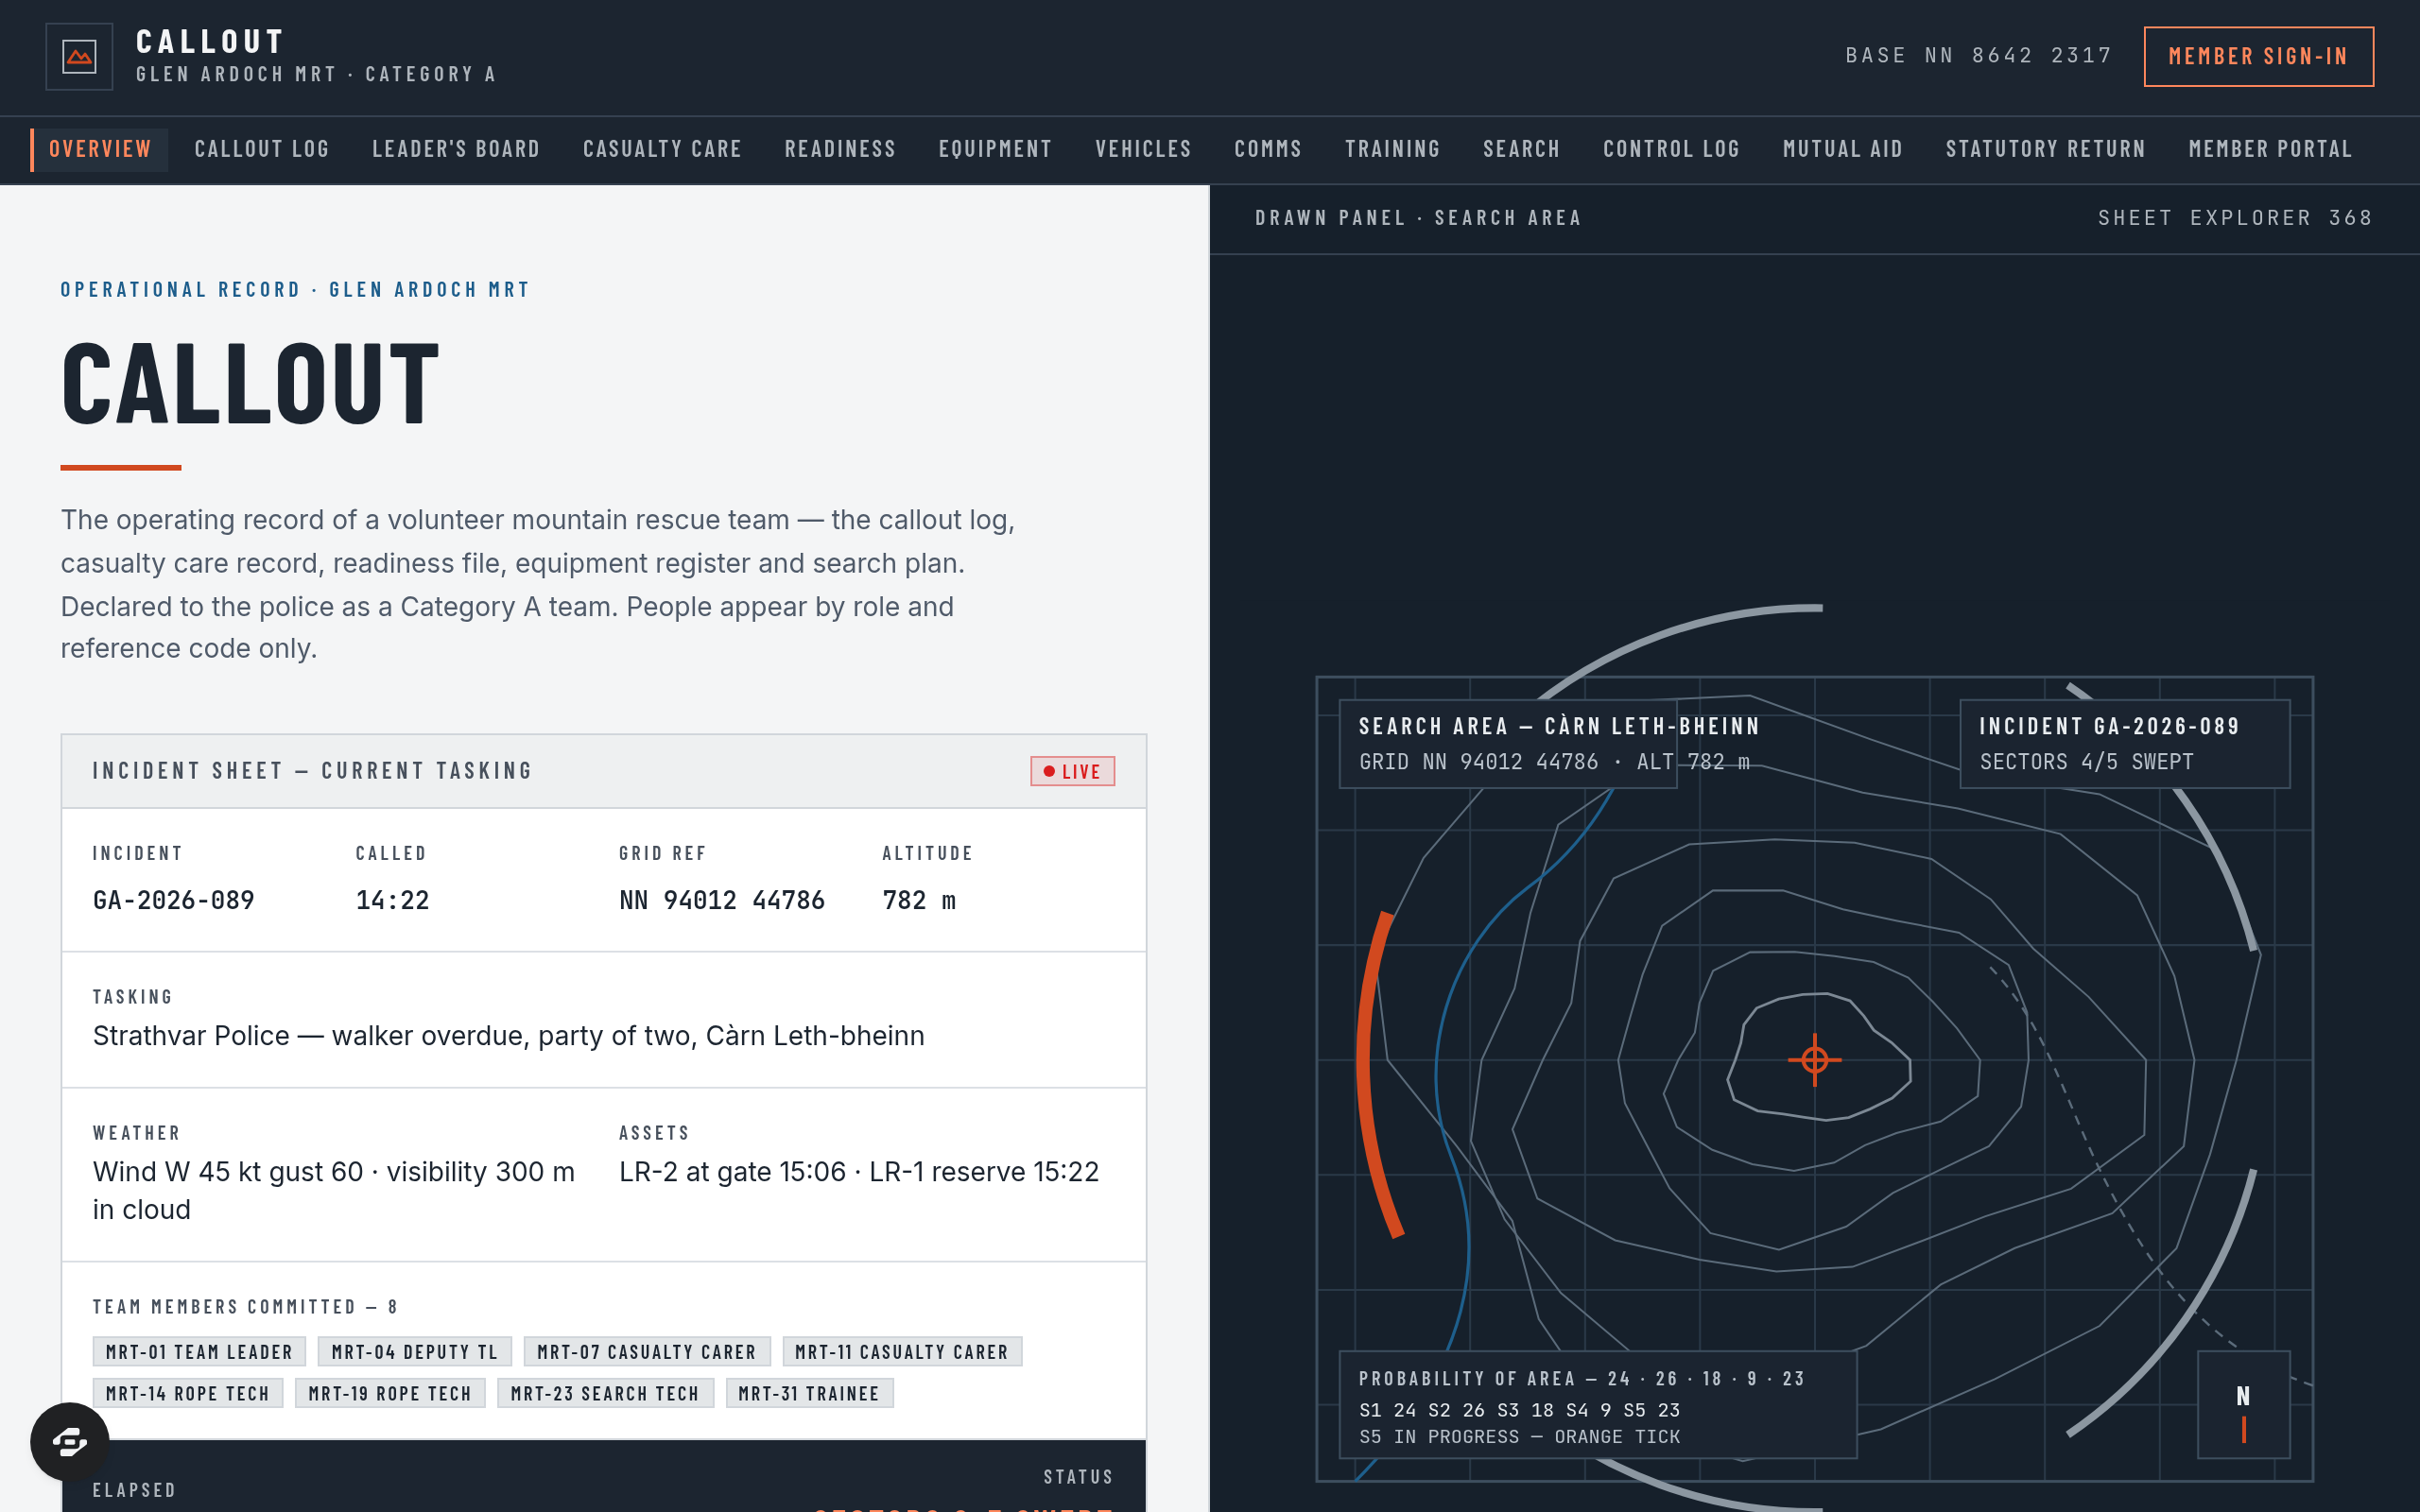Screen dimensions: 2420x1512
Task: Click grid ref NN 94012 44786 value
Action: click(x=722, y=900)
